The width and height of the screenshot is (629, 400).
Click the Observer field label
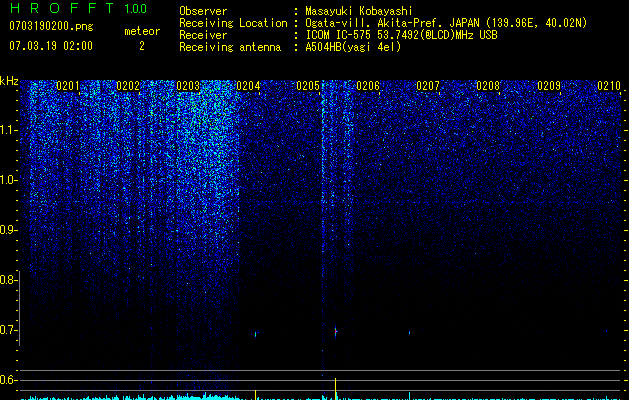pos(203,11)
